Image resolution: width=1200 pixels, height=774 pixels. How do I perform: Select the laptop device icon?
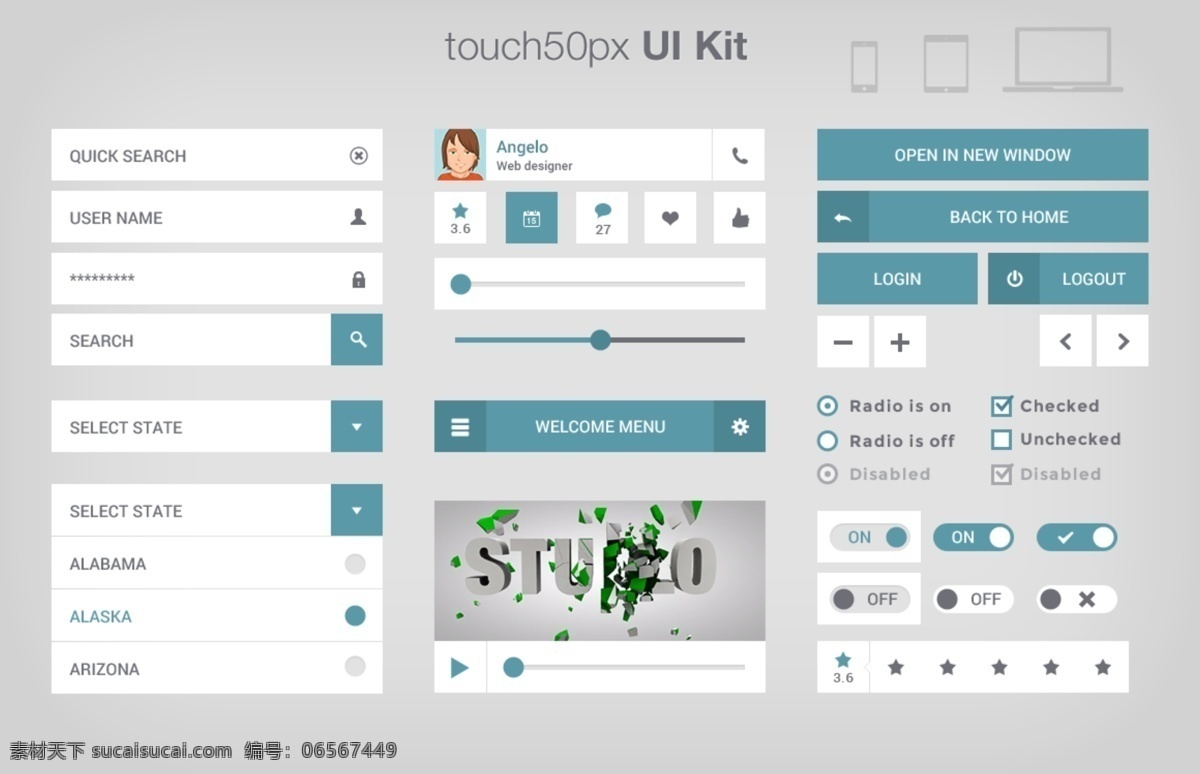pyautogui.click(x=1063, y=60)
